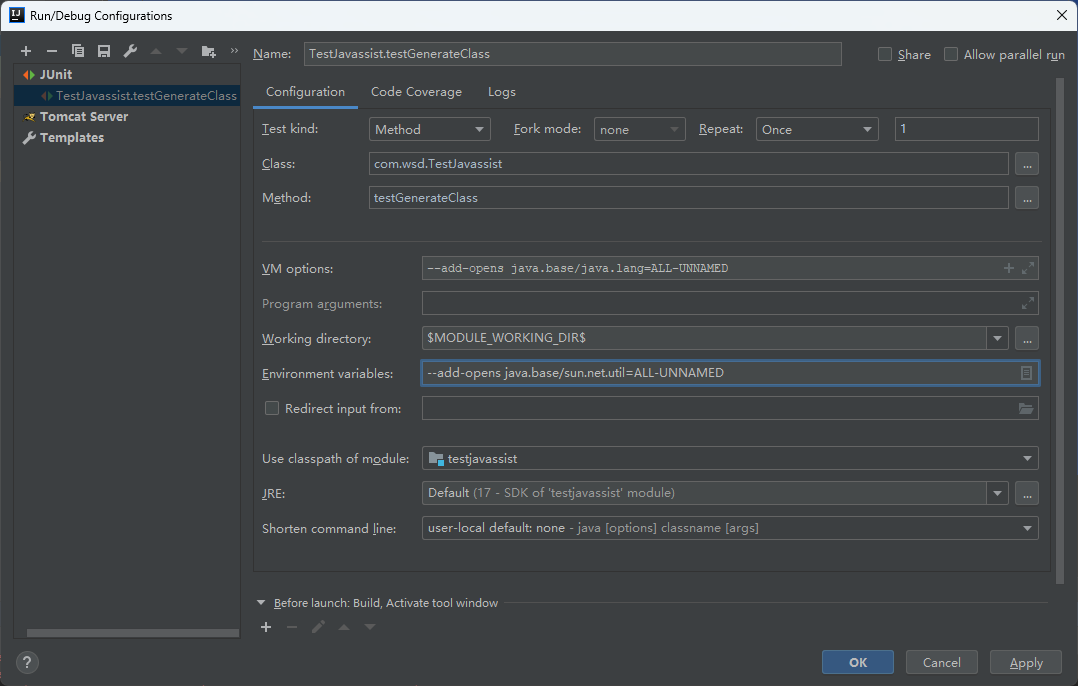
Task: Browse for Method with ellipsis button
Action: click(1026, 198)
